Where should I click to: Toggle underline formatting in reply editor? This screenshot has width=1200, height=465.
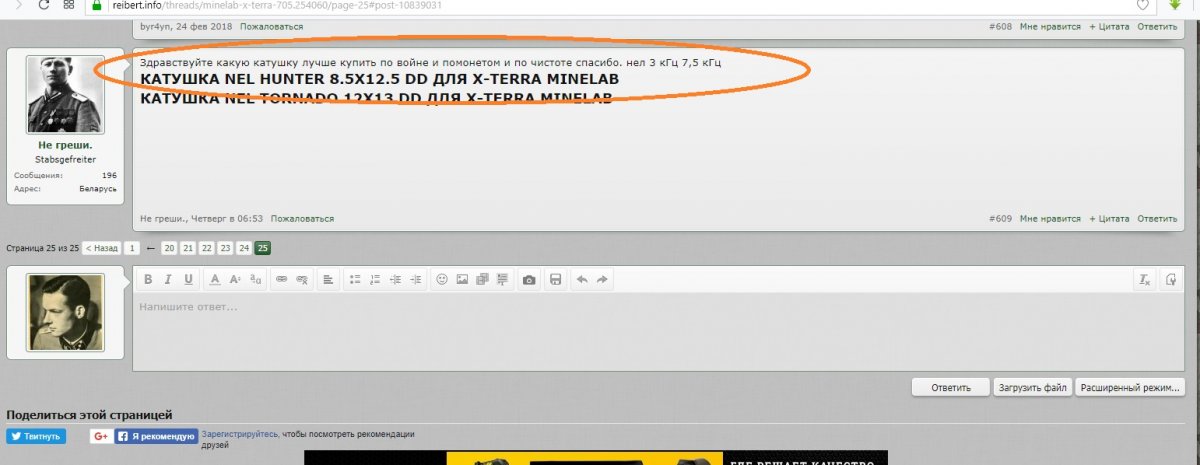tap(188, 280)
